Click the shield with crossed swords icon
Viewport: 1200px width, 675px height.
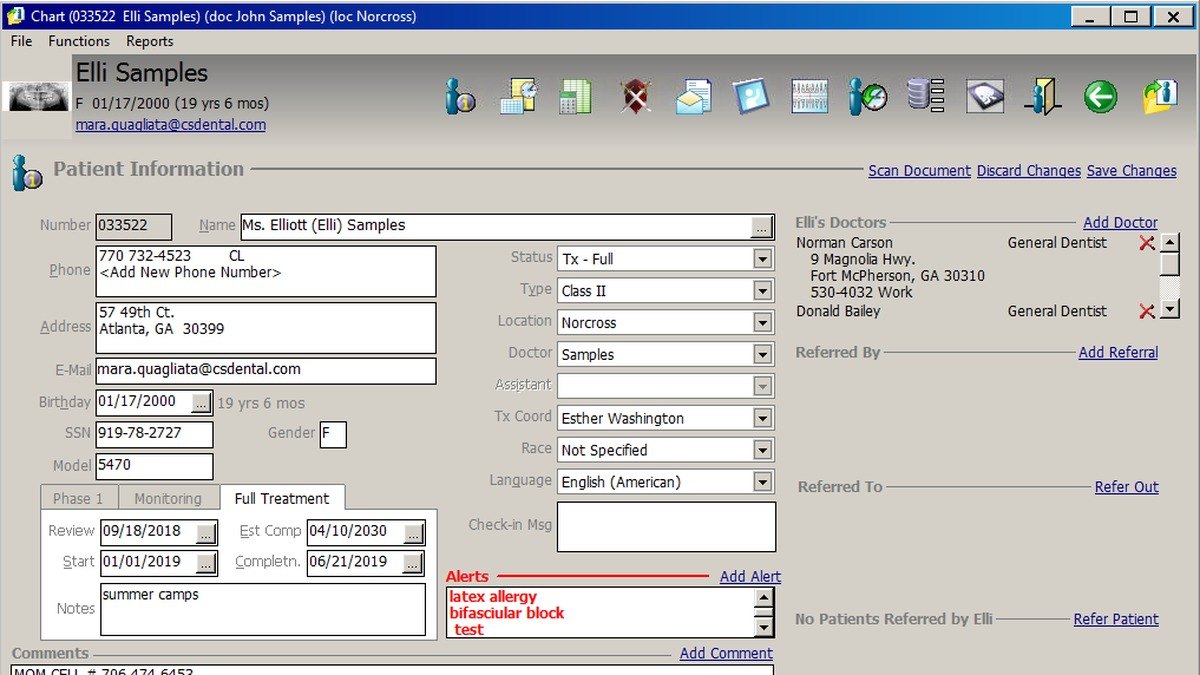(x=634, y=97)
